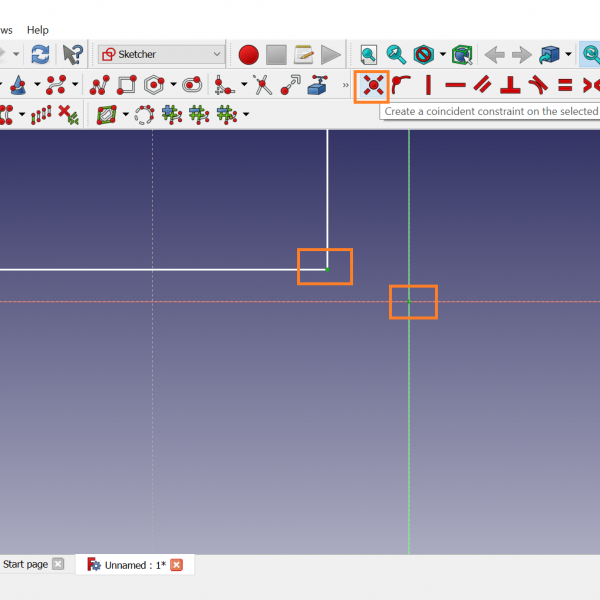Screen dimensions: 600x600
Task: Expand the polygon tool dropdown arrow
Action: [x=173, y=85]
